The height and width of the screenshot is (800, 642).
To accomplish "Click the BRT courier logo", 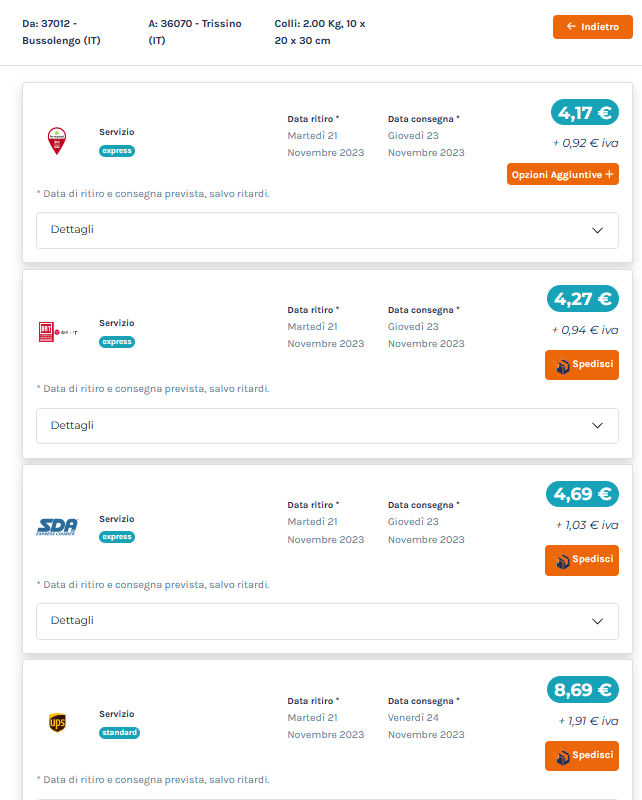I will [x=58, y=332].
